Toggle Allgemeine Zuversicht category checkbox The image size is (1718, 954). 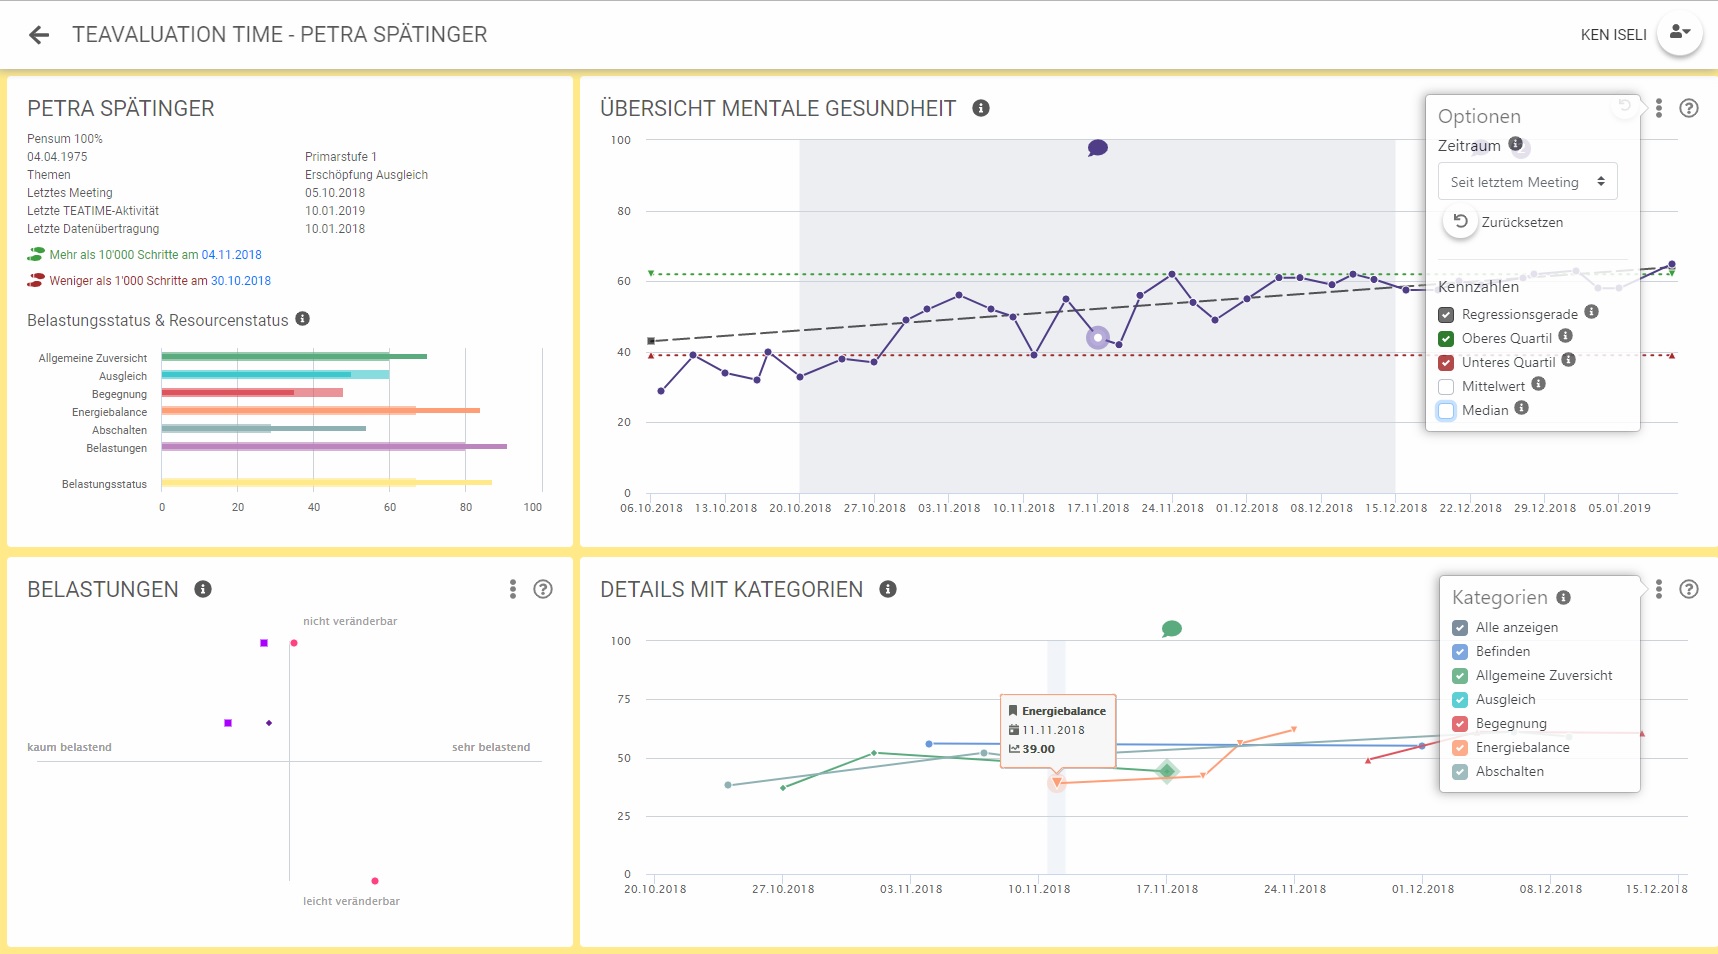(x=1460, y=676)
